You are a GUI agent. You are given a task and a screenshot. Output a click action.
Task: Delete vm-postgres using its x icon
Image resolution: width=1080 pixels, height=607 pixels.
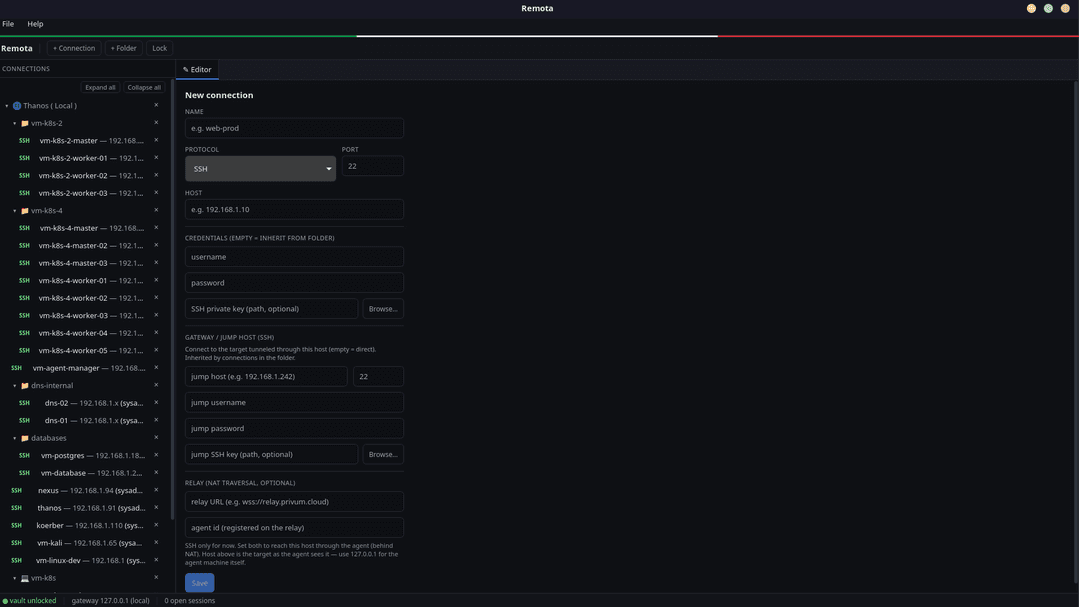coord(156,455)
